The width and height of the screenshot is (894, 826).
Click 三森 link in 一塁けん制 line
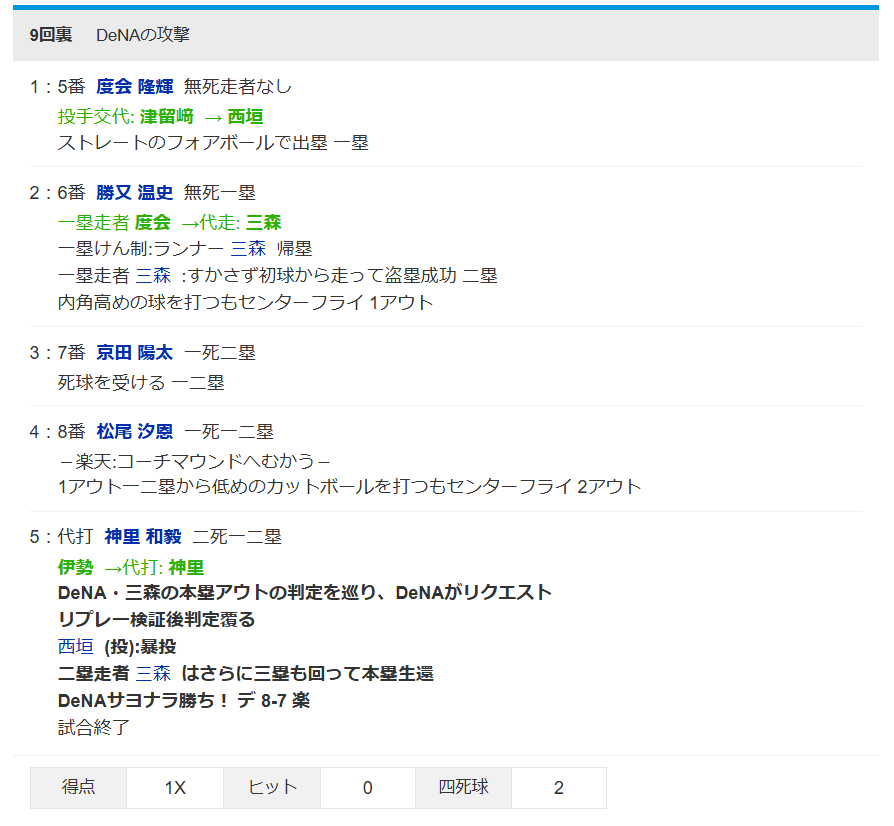249,249
